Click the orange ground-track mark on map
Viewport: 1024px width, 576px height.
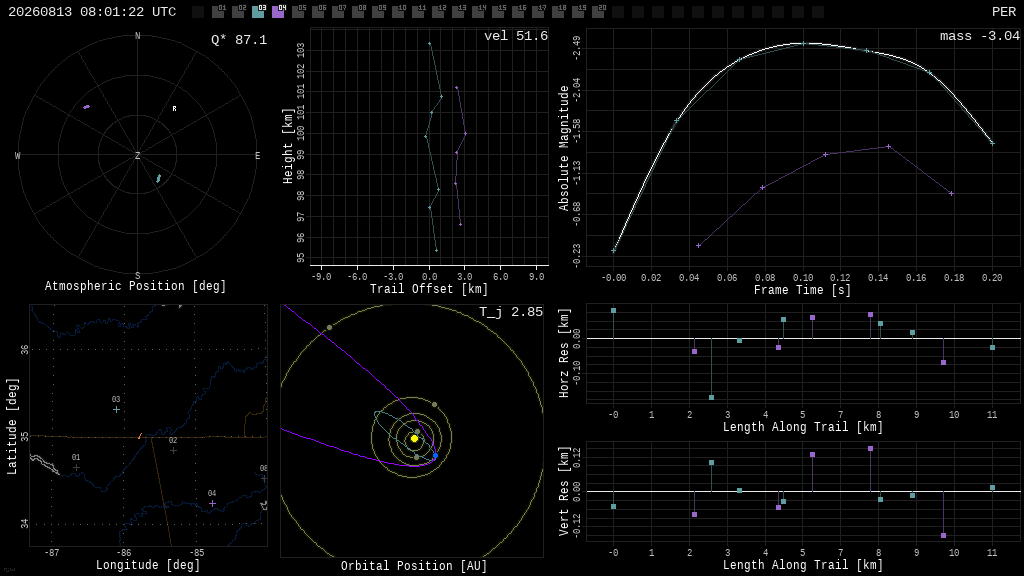(x=140, y=436)
